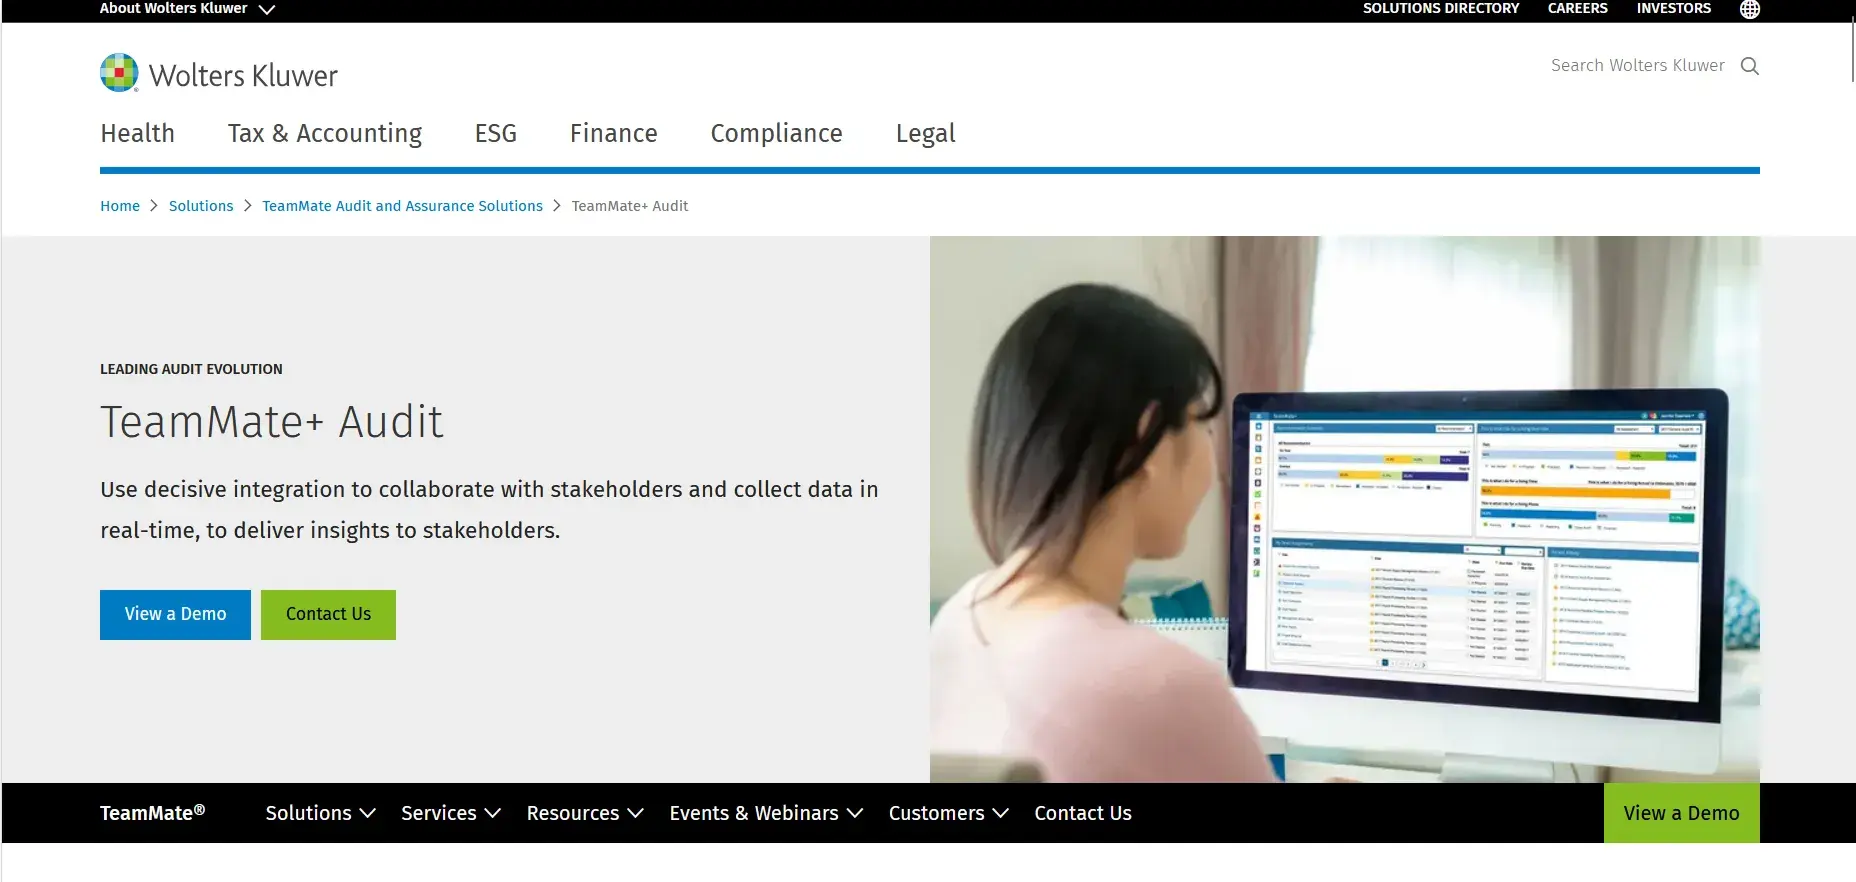This screenshot has height=882, width=1856.
Task: Click the blue View a Demo button
Action: (x=175, y=614)
